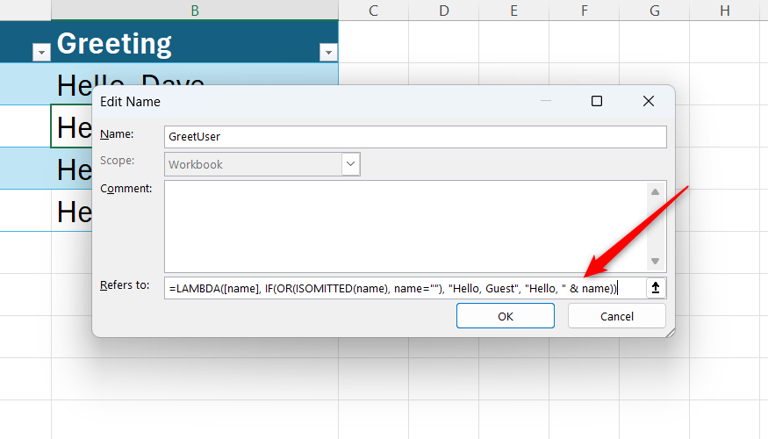Select column B header

(194, 10)
